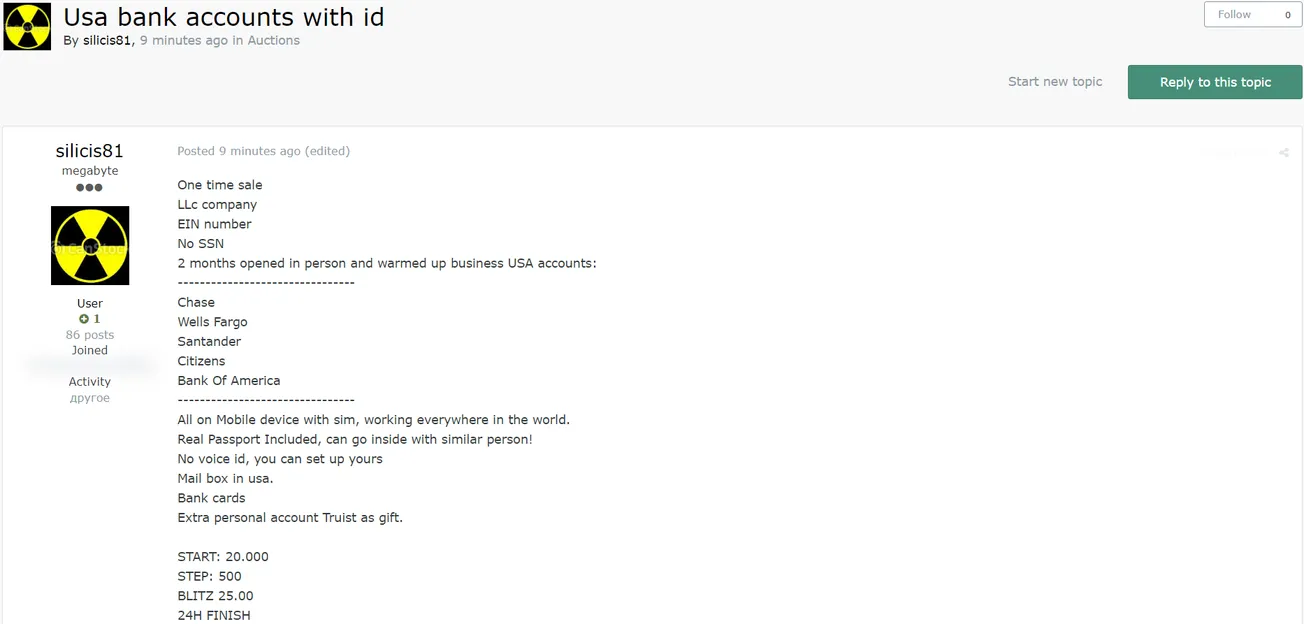Follow this topic
Viewport: 1304px width, 624px height.
point(1234,15)
